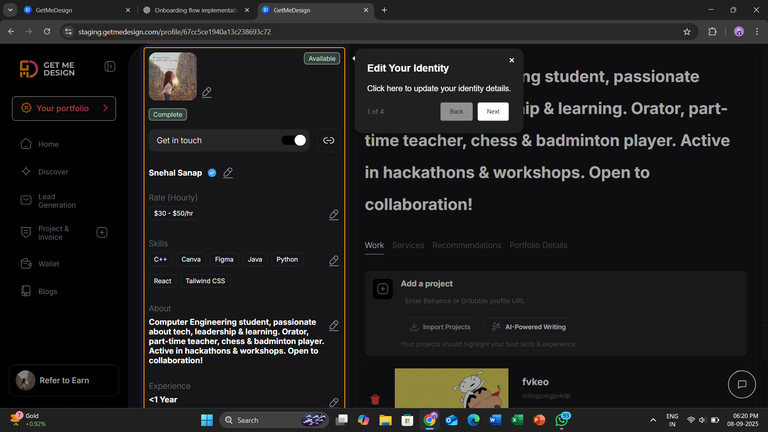This screenshot has width=768, height=432.
Task: Open the chat support bubble icon
Action: [742, 384]
